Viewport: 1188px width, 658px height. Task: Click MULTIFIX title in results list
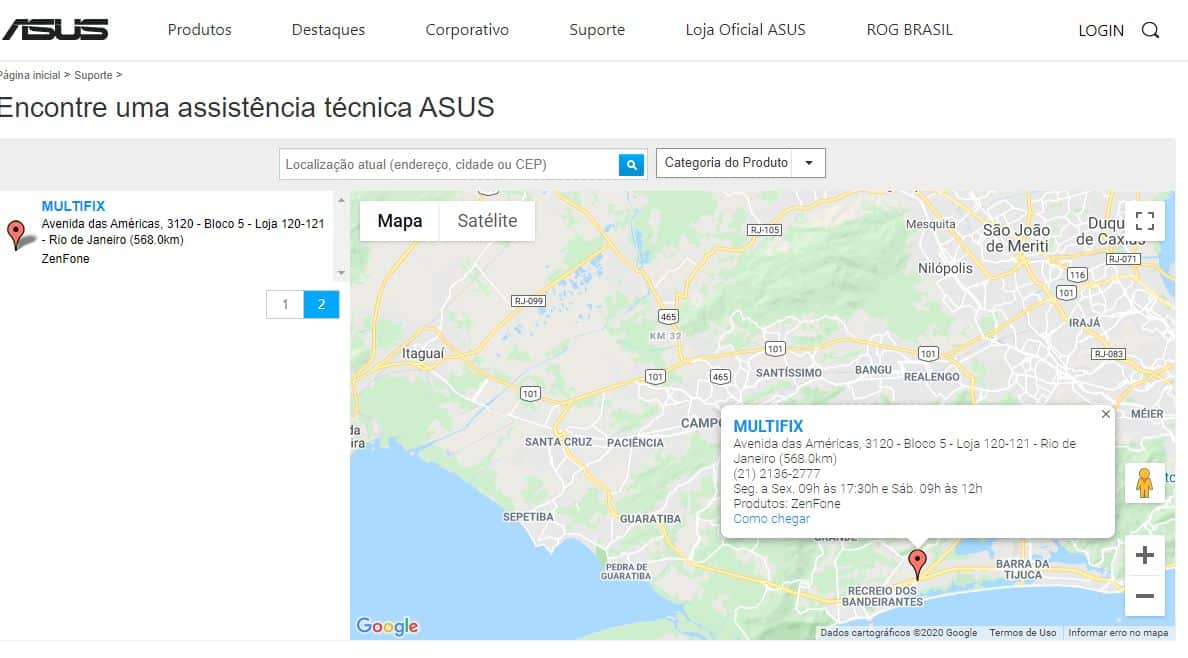[x=73, y=206]
